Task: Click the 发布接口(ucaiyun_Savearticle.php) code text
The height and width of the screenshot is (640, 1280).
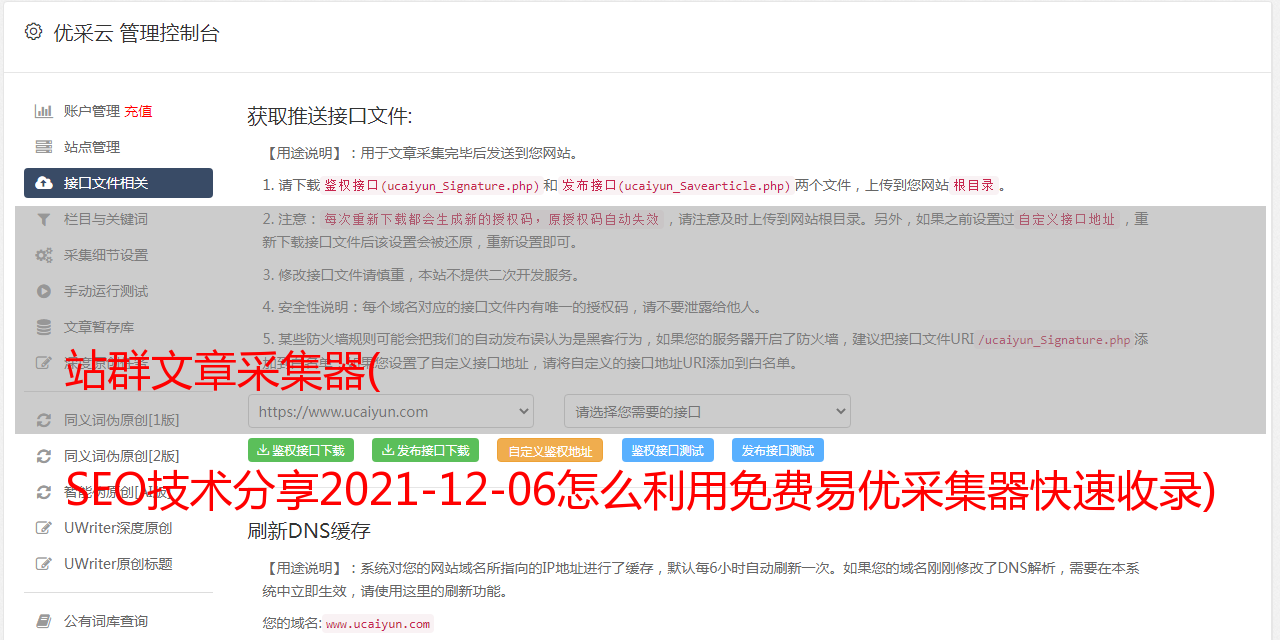Action: pyautogui.click(x=676, y=185)
